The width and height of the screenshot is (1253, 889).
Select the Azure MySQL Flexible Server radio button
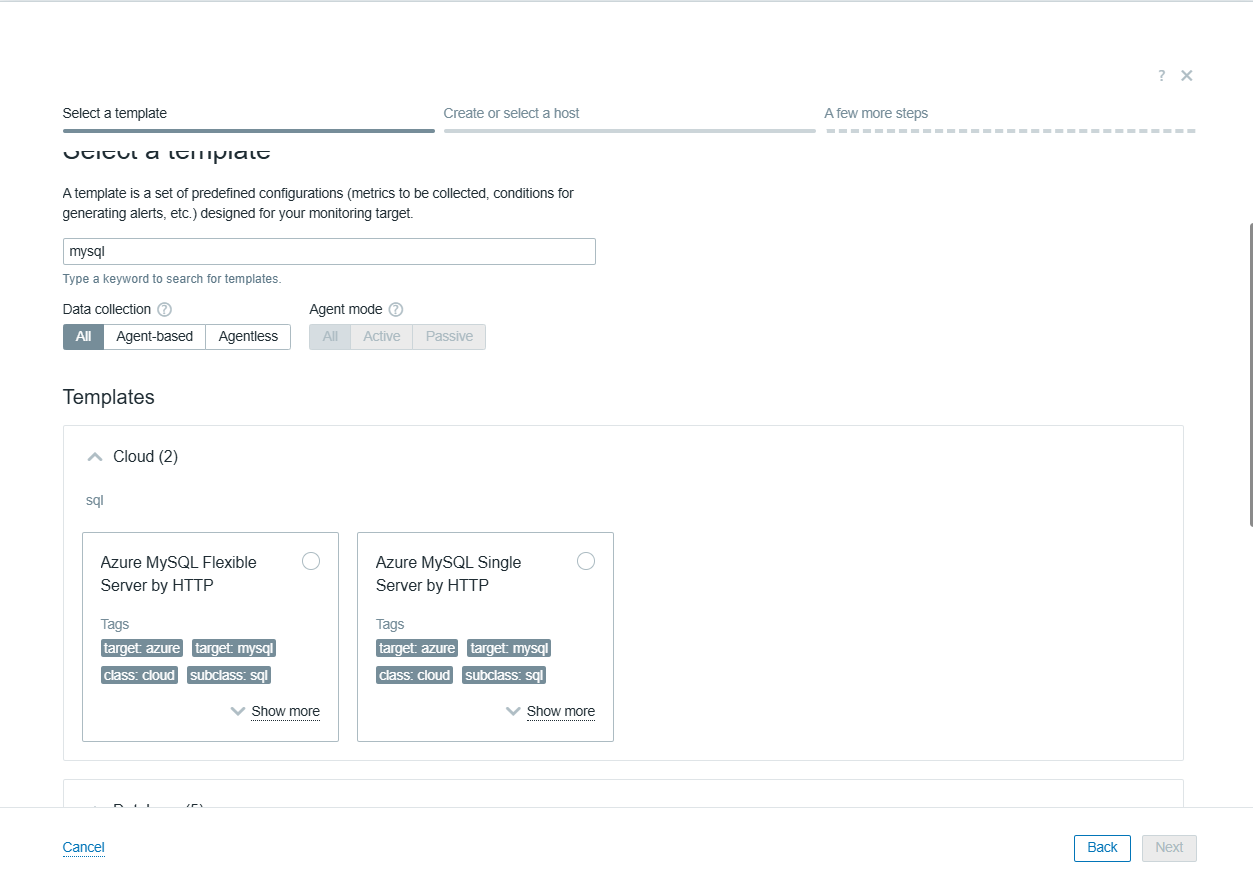(x=311, y=561)
